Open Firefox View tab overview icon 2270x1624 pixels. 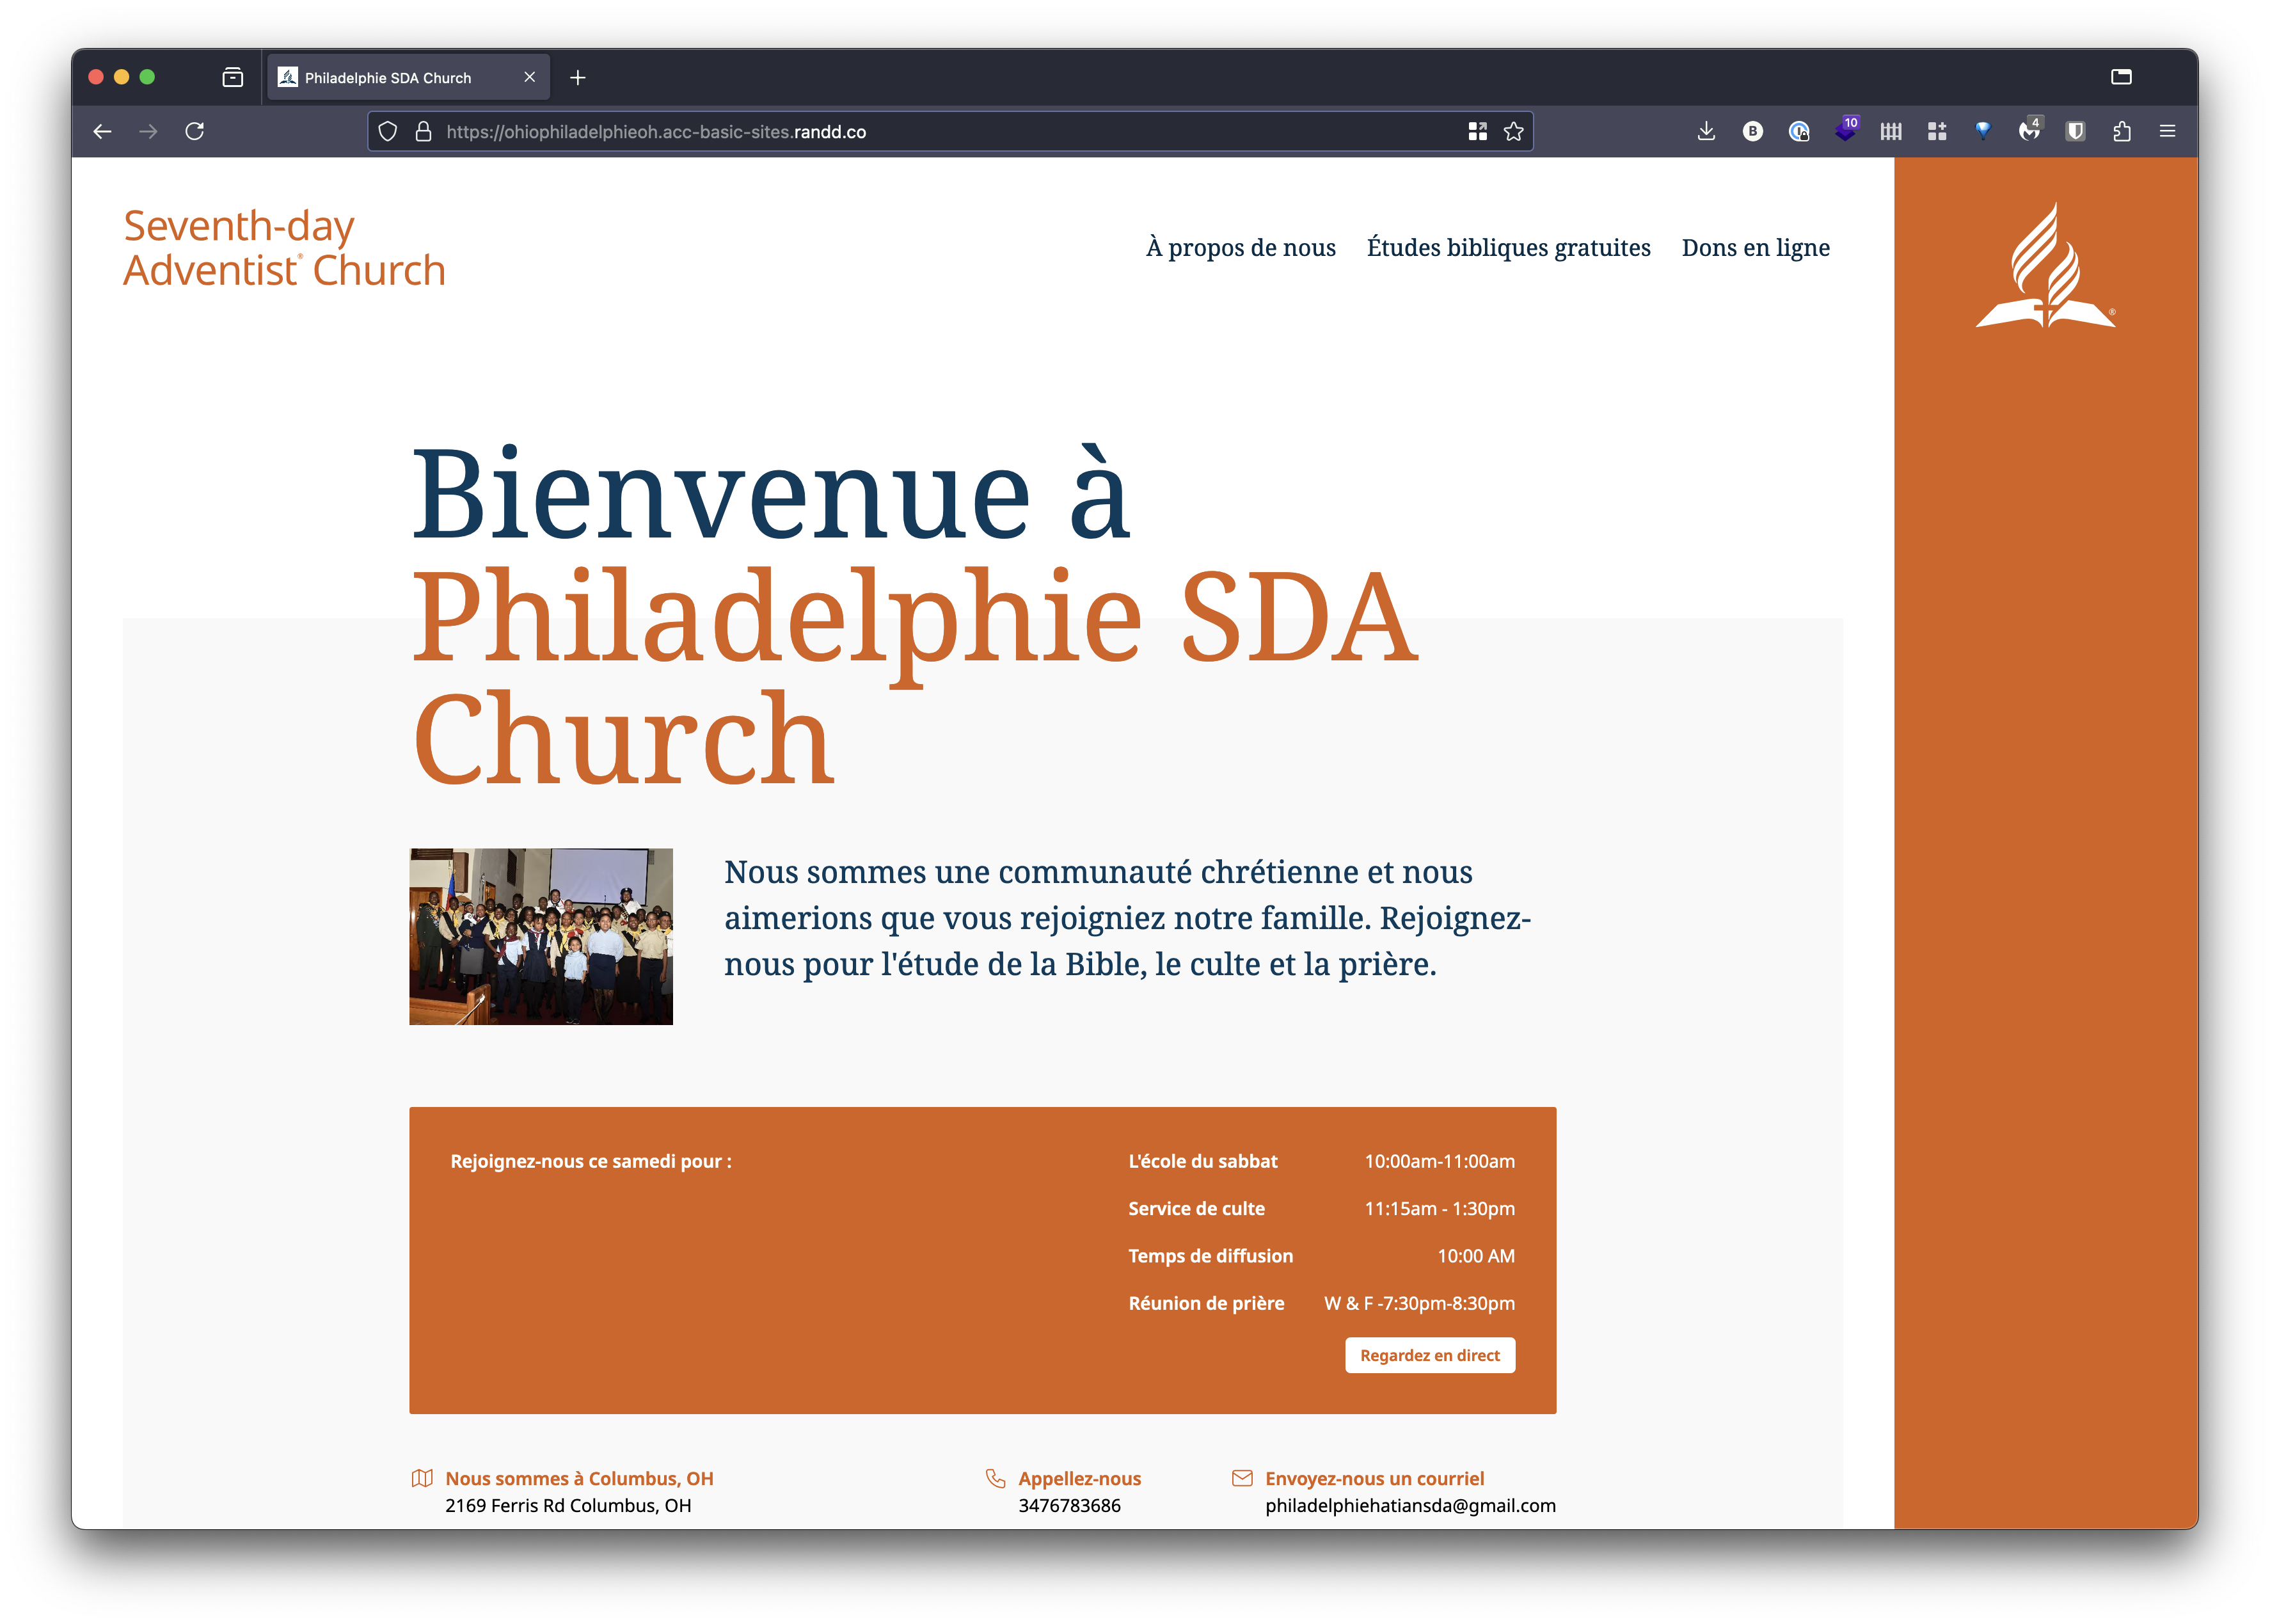233,77
